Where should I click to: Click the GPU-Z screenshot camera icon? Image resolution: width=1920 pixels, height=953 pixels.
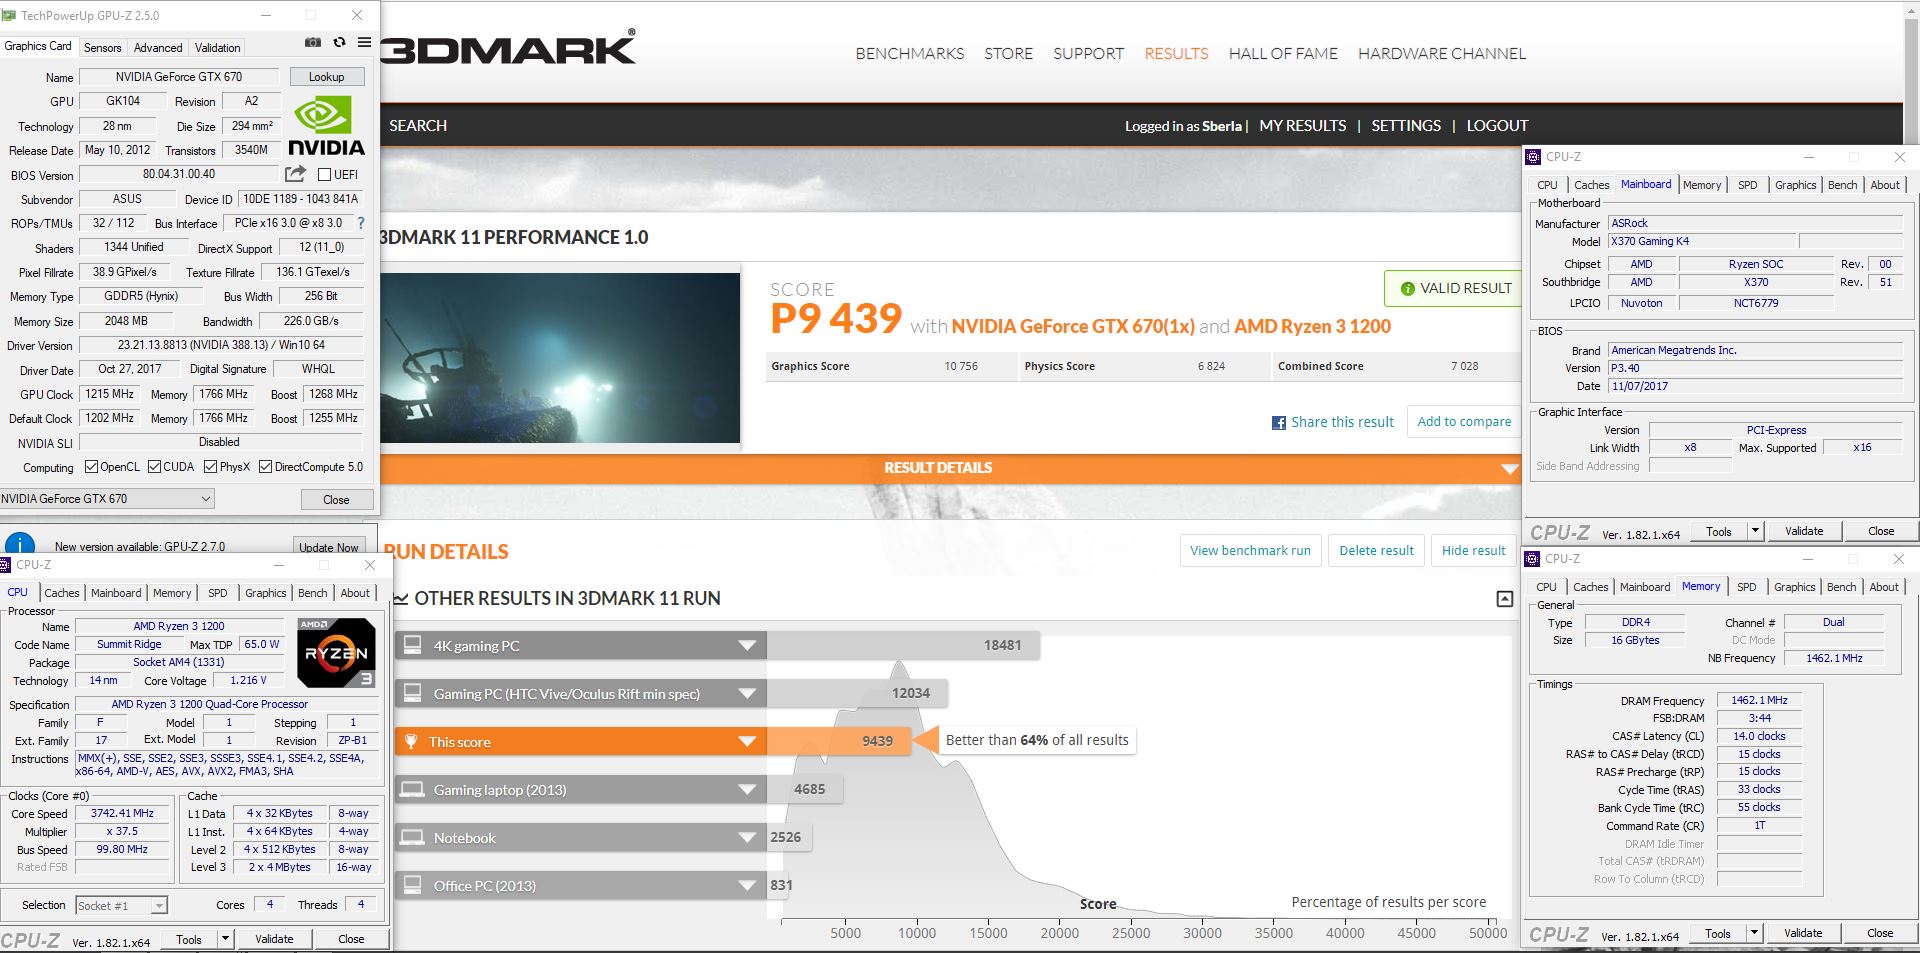pyautogui.click(x=313, y=43)
